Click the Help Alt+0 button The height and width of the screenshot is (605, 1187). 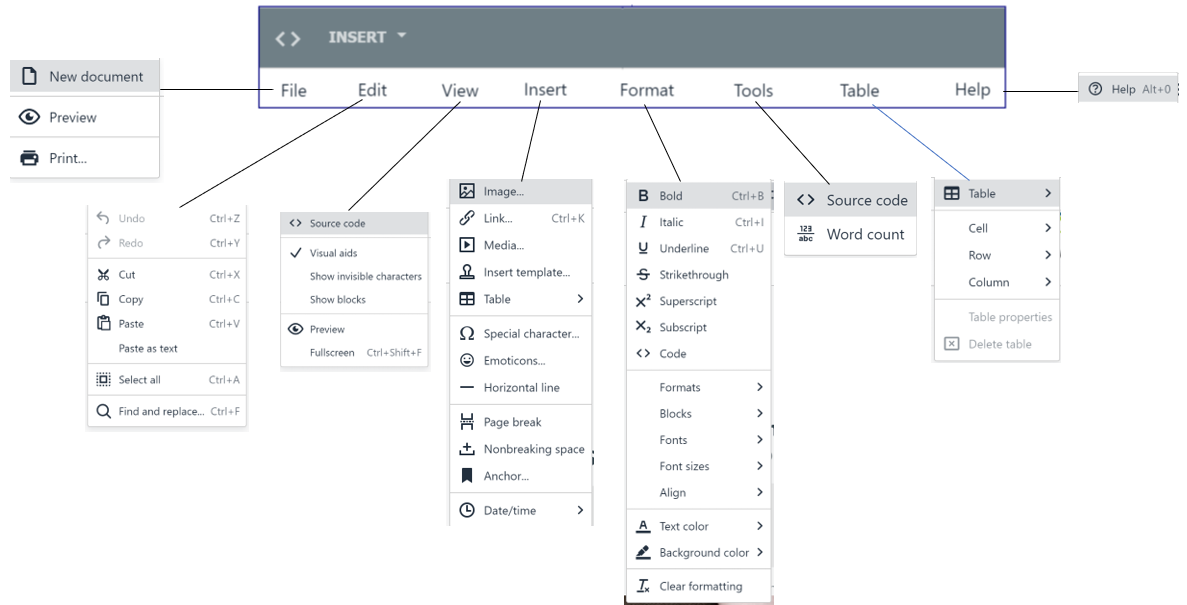click(1128, 89)
